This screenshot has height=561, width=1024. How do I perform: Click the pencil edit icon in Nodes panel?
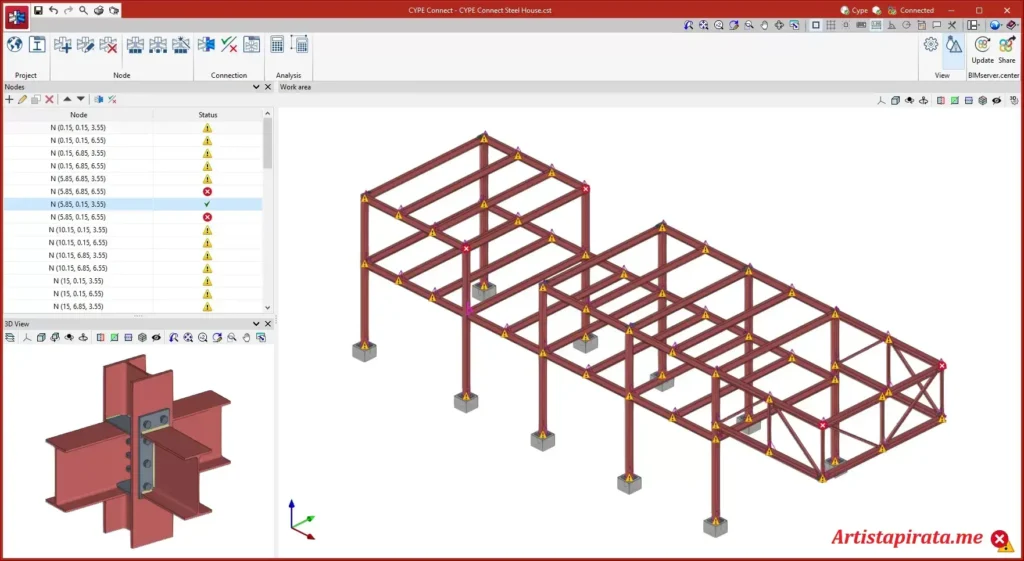coord(22,100)
